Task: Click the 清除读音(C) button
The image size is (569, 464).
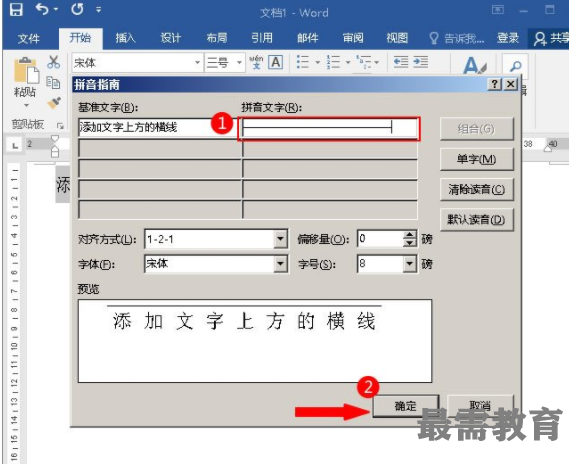Action: (476, 189)
